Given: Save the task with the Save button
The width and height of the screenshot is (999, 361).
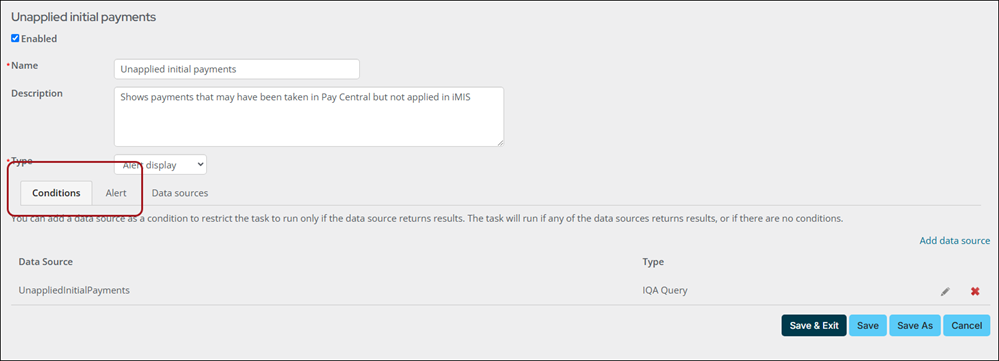Looking at the screenshot, I should (x=868, y=325).
